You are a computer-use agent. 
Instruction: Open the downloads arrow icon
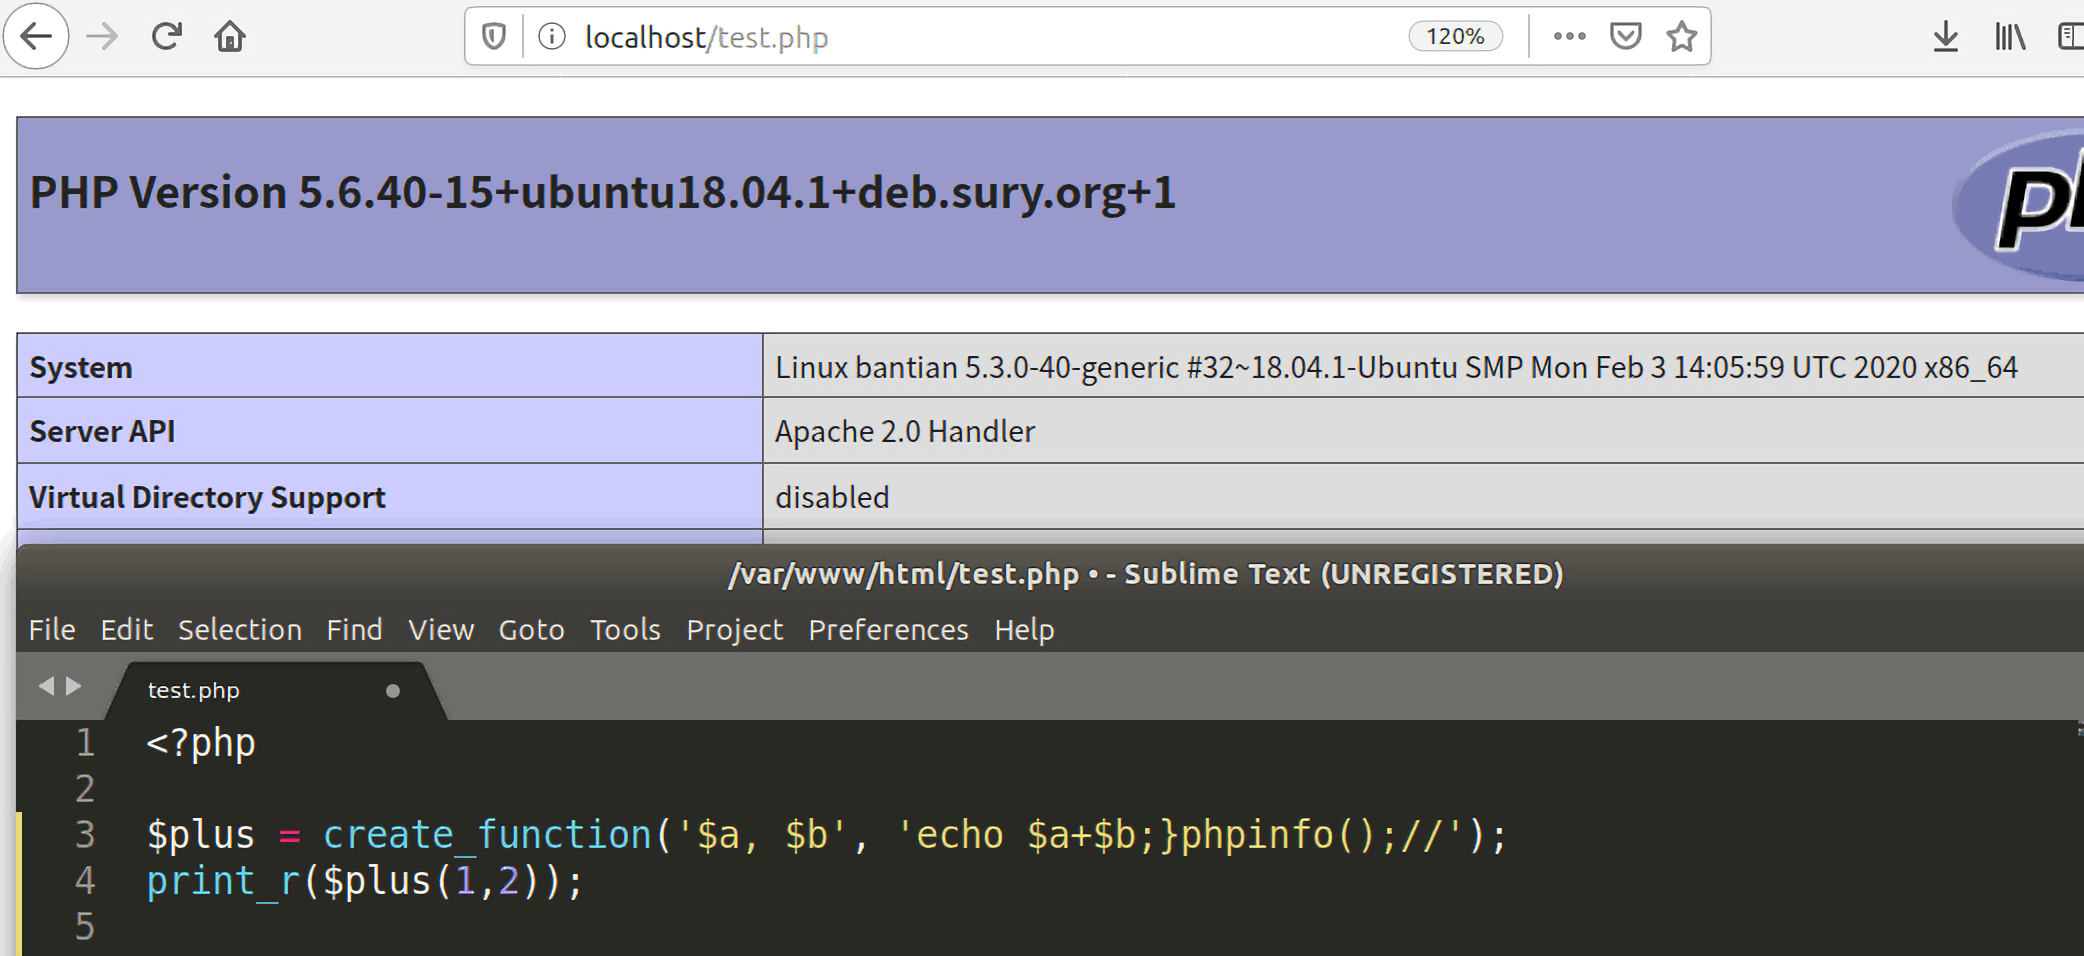click(1945, 37)
